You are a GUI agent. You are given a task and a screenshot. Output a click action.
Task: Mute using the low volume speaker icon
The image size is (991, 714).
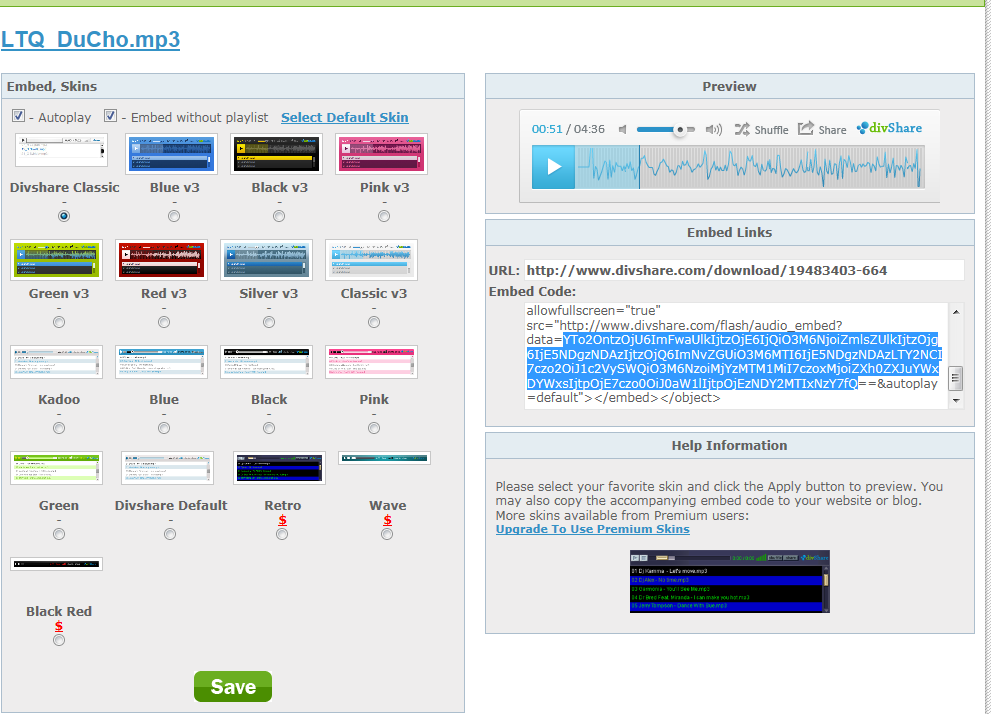(x=622, y=129)
